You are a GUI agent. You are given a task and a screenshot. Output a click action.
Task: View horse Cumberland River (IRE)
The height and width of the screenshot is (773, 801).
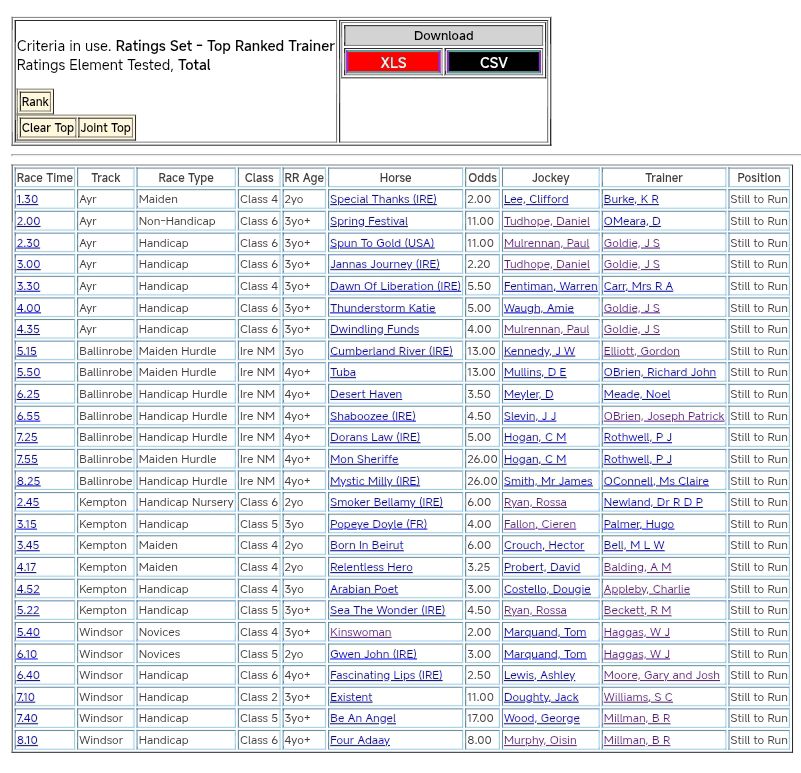391,351
